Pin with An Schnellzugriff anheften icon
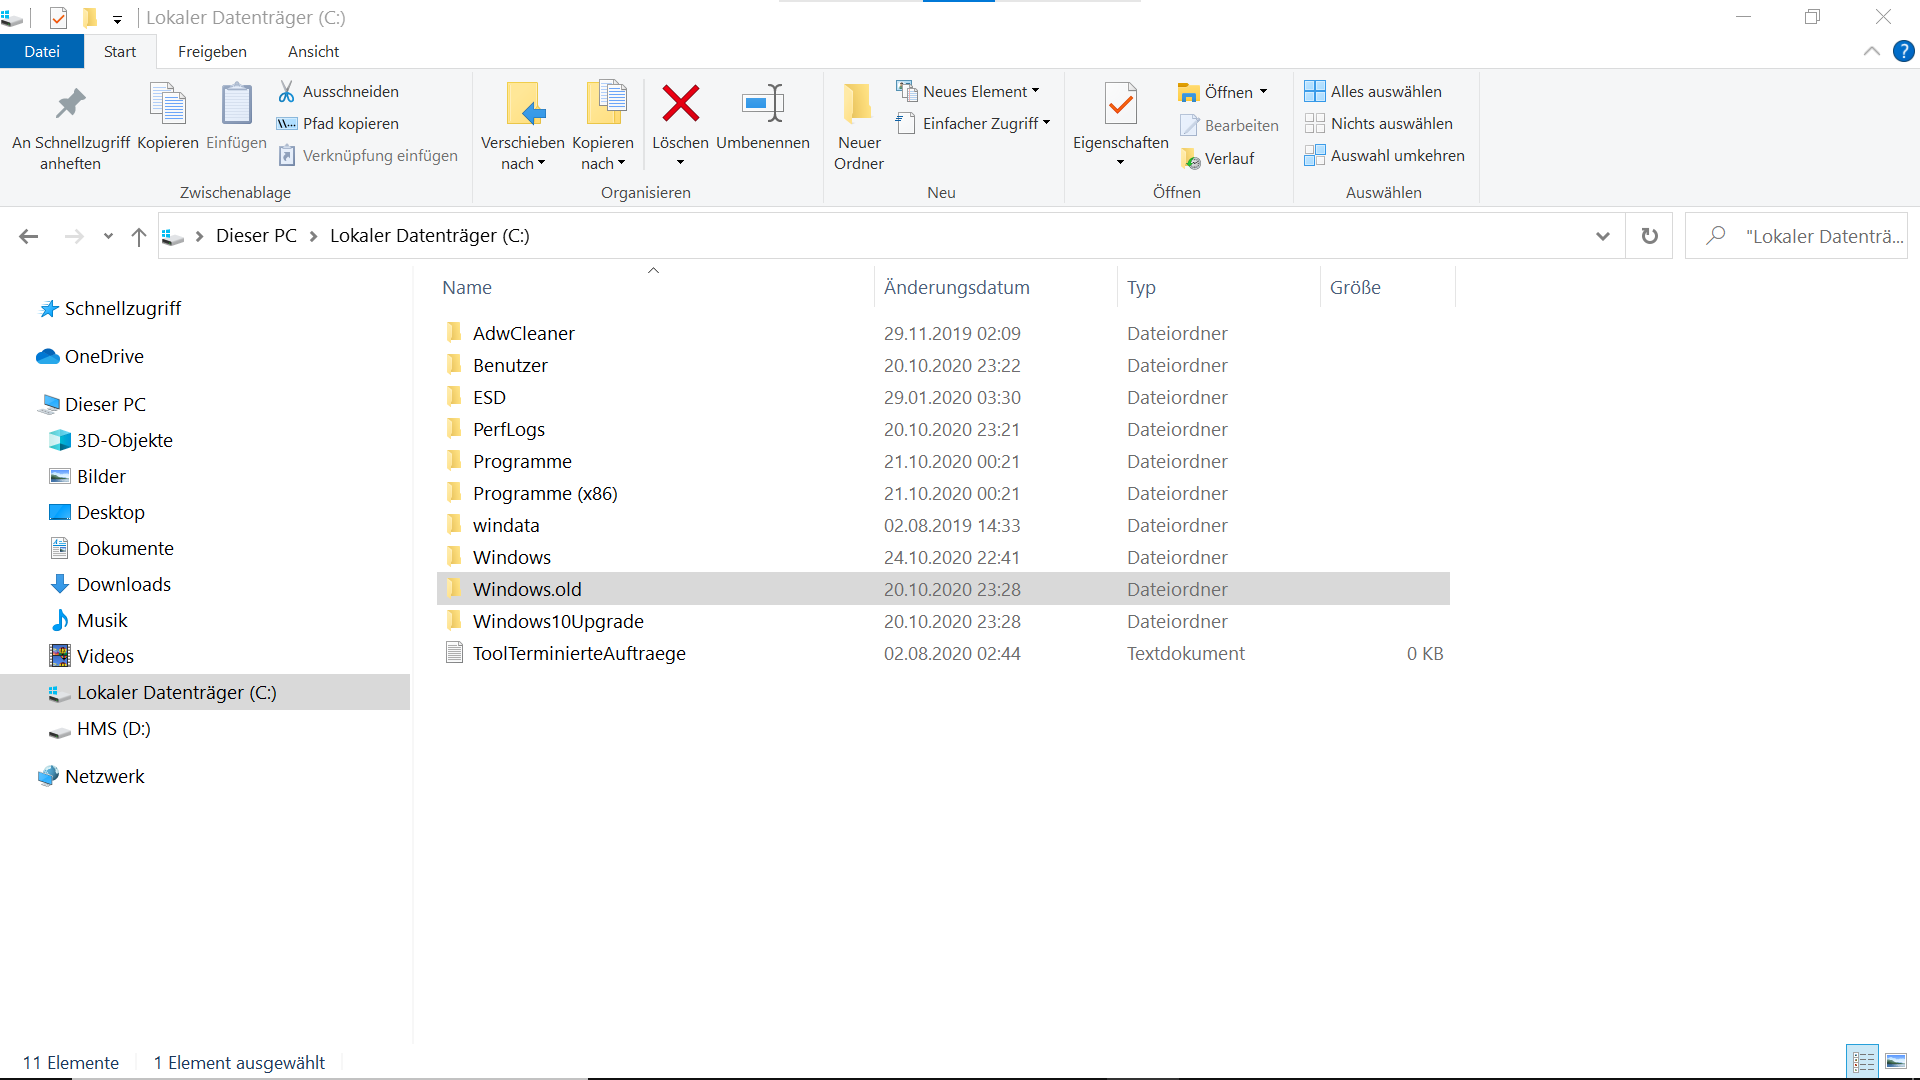1920x1080 pixels. click(70, 104)
